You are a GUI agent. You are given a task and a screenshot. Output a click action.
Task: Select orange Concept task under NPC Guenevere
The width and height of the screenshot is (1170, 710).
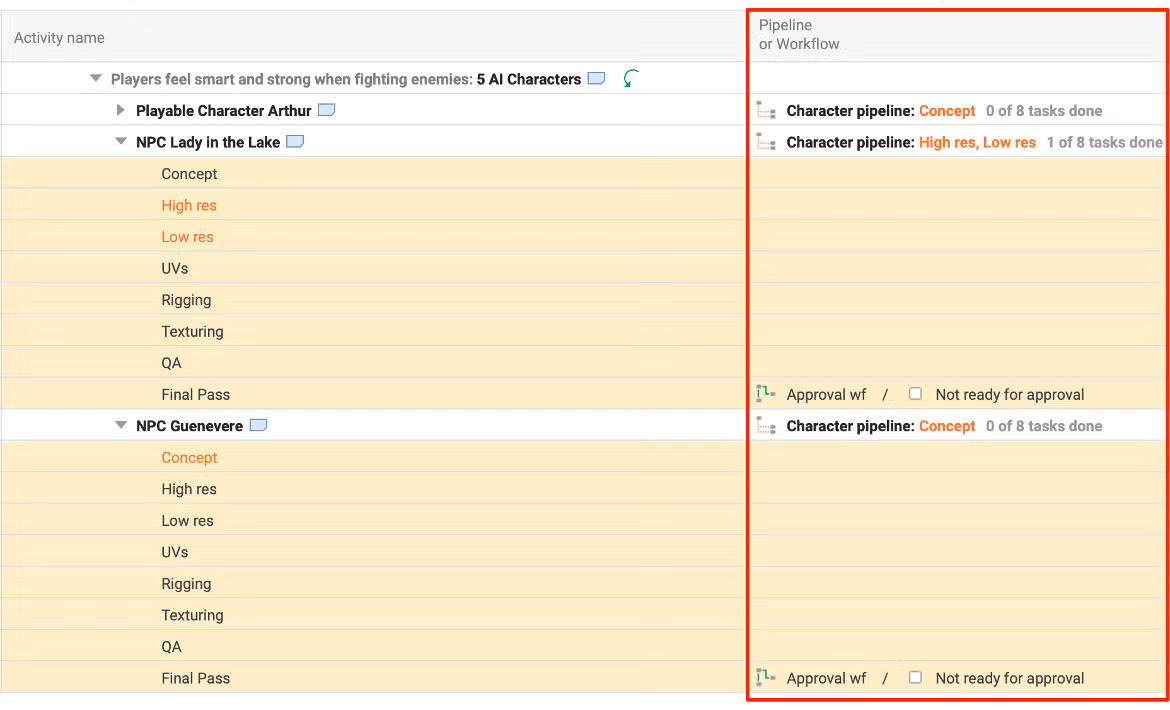190,458
